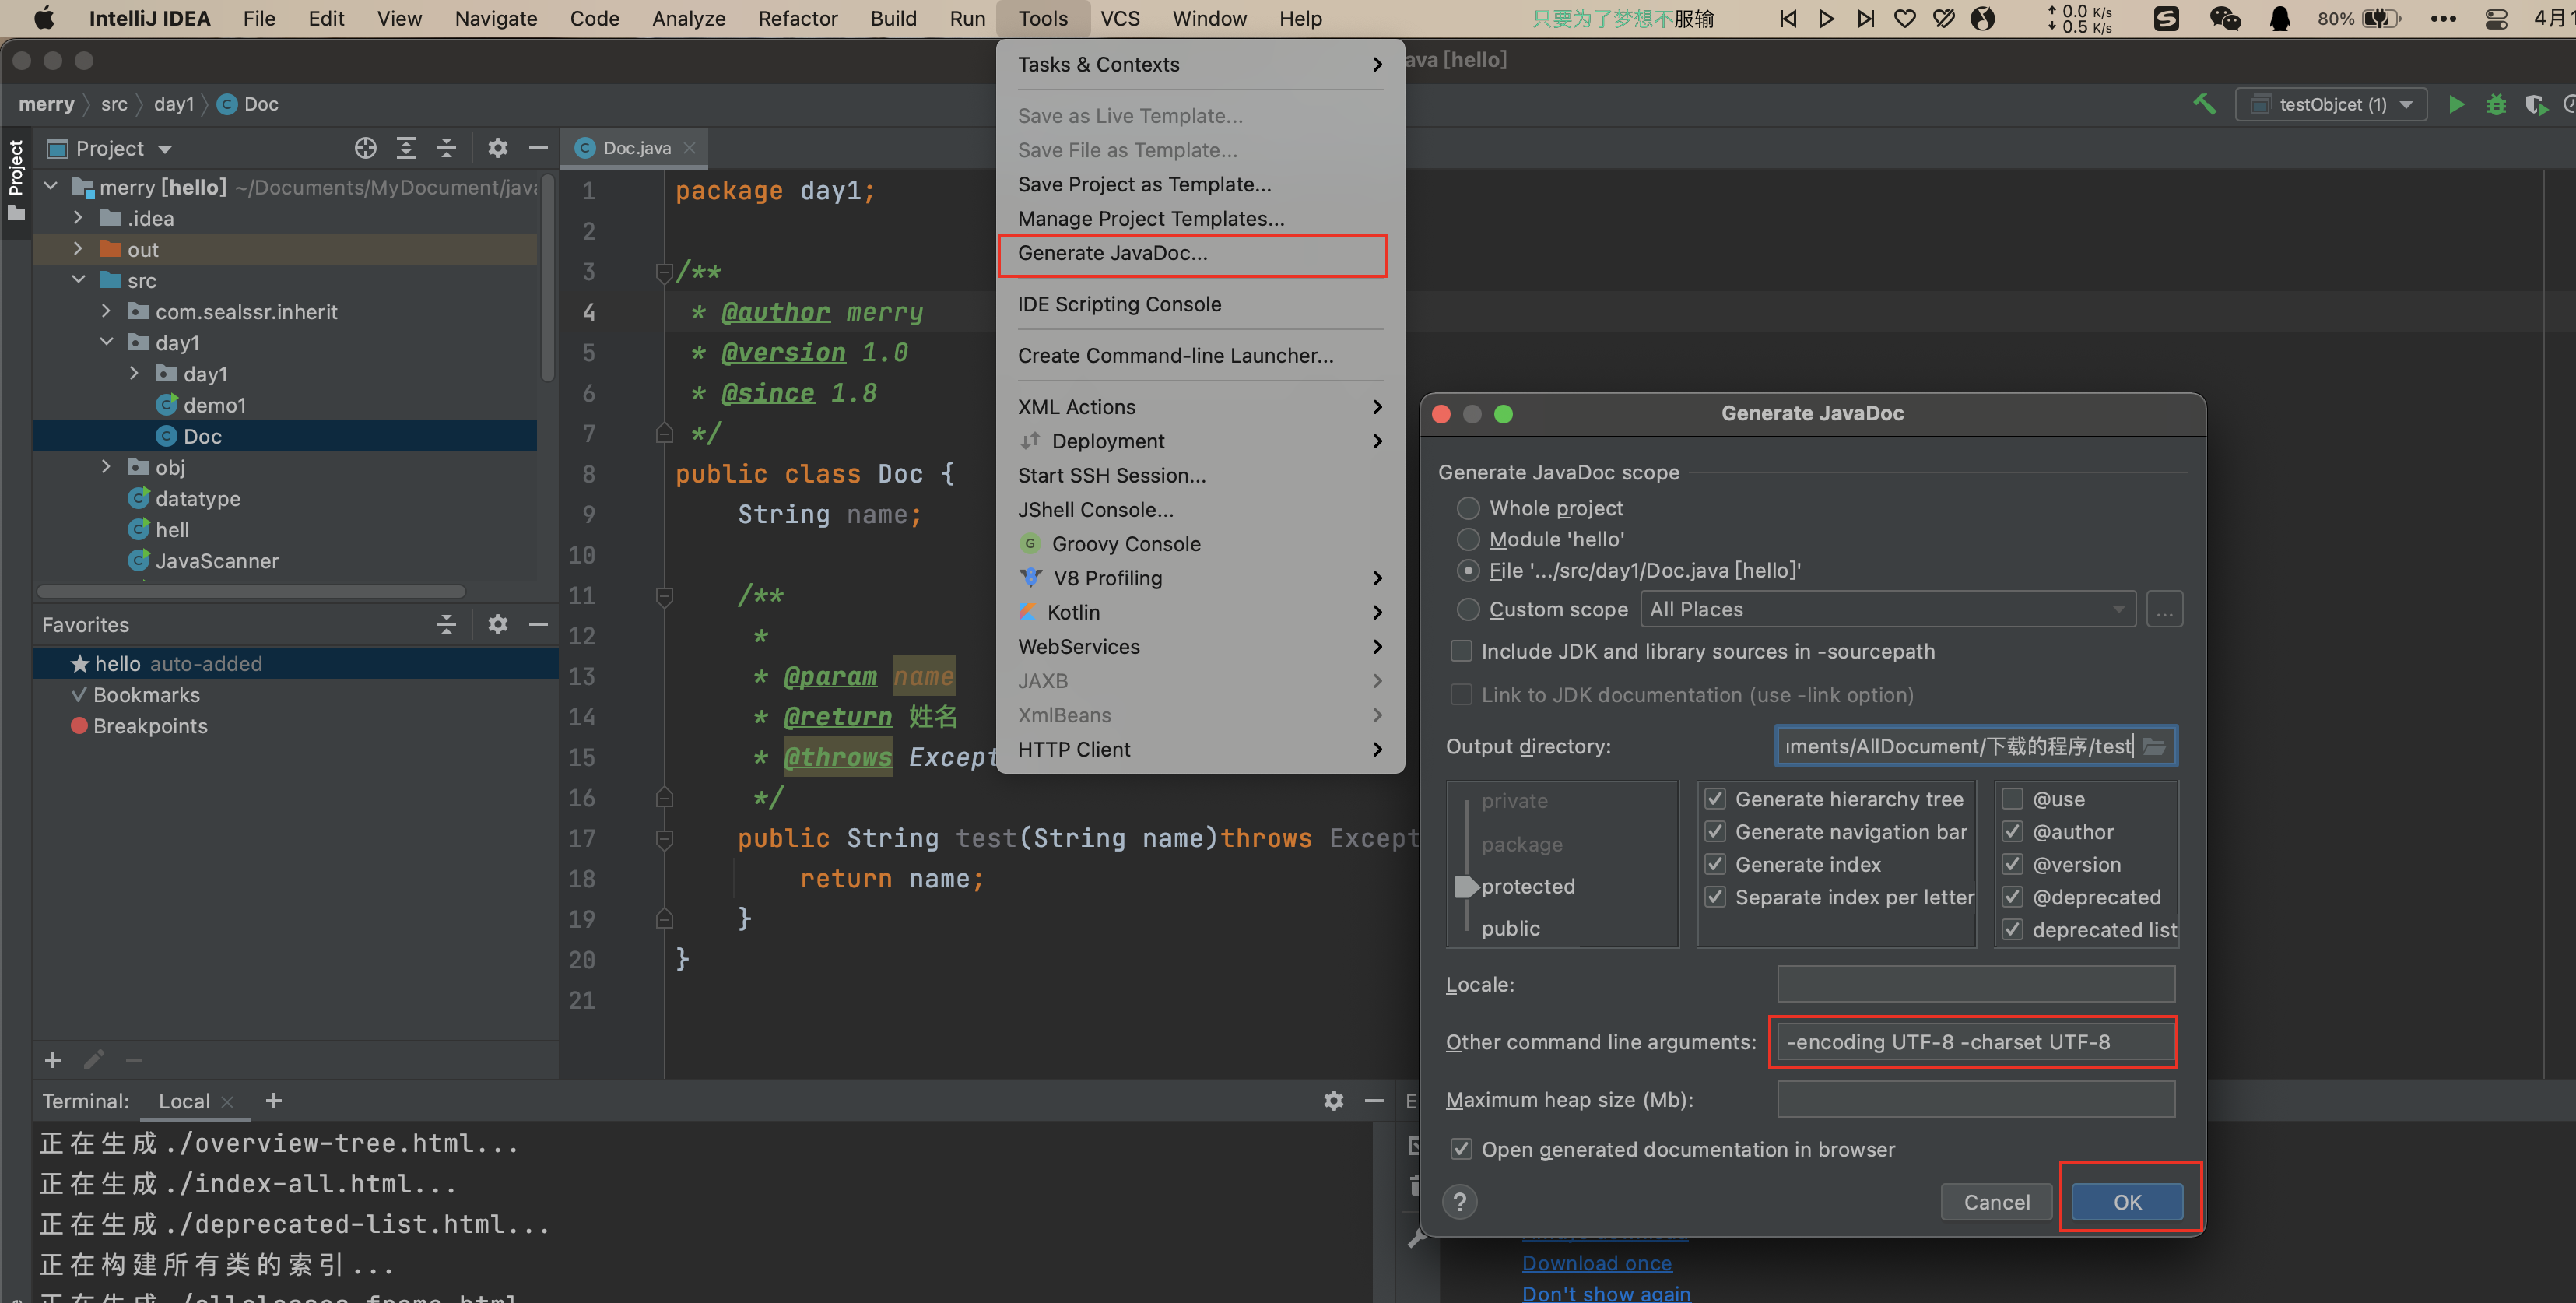Click the locate target icon in Project panel

pyautogui.click(x=366, y=148)
